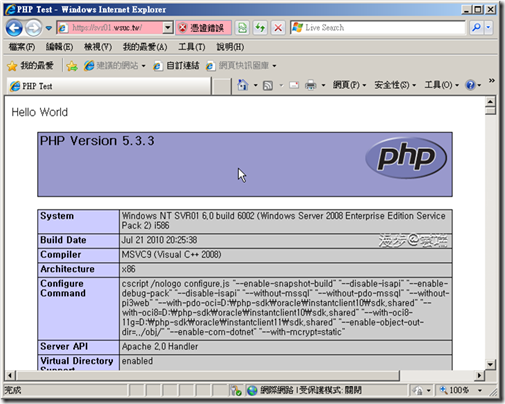Image resolution: width=505 pixels, height=404 pixels.
Task: Click the PHP Version 5.3.3 heading
Action: coord(97,141)
